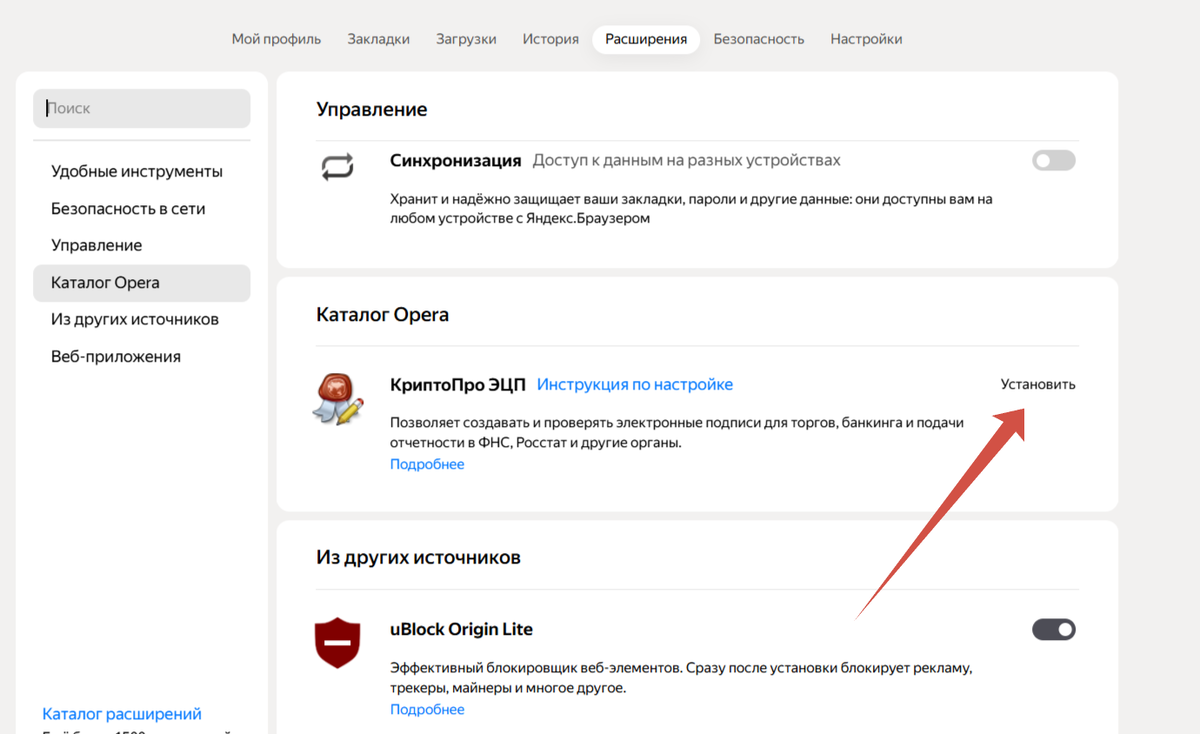Select Каталог Opera sidebar item
This screenshot has width=1200, height=734.
coord(142,283)
